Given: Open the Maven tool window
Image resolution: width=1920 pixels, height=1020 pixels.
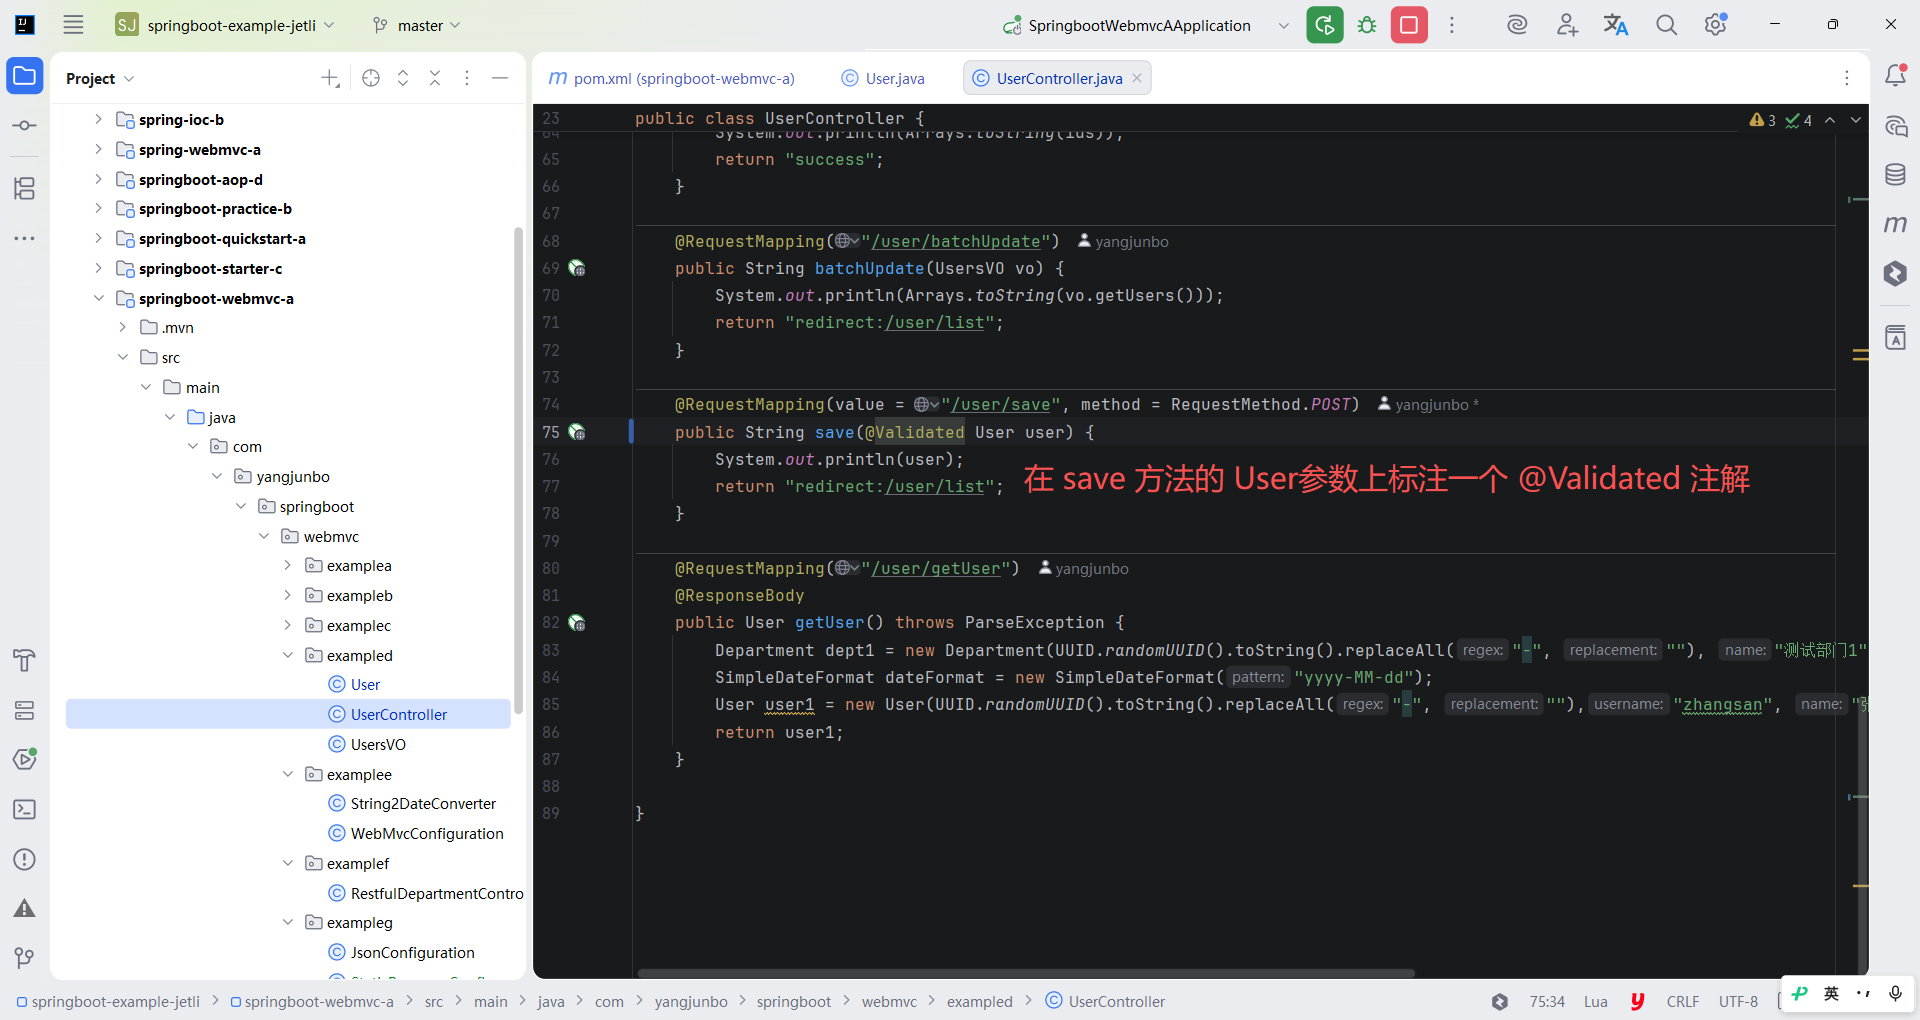Looking at the screenshot, I should point(1895,224).
